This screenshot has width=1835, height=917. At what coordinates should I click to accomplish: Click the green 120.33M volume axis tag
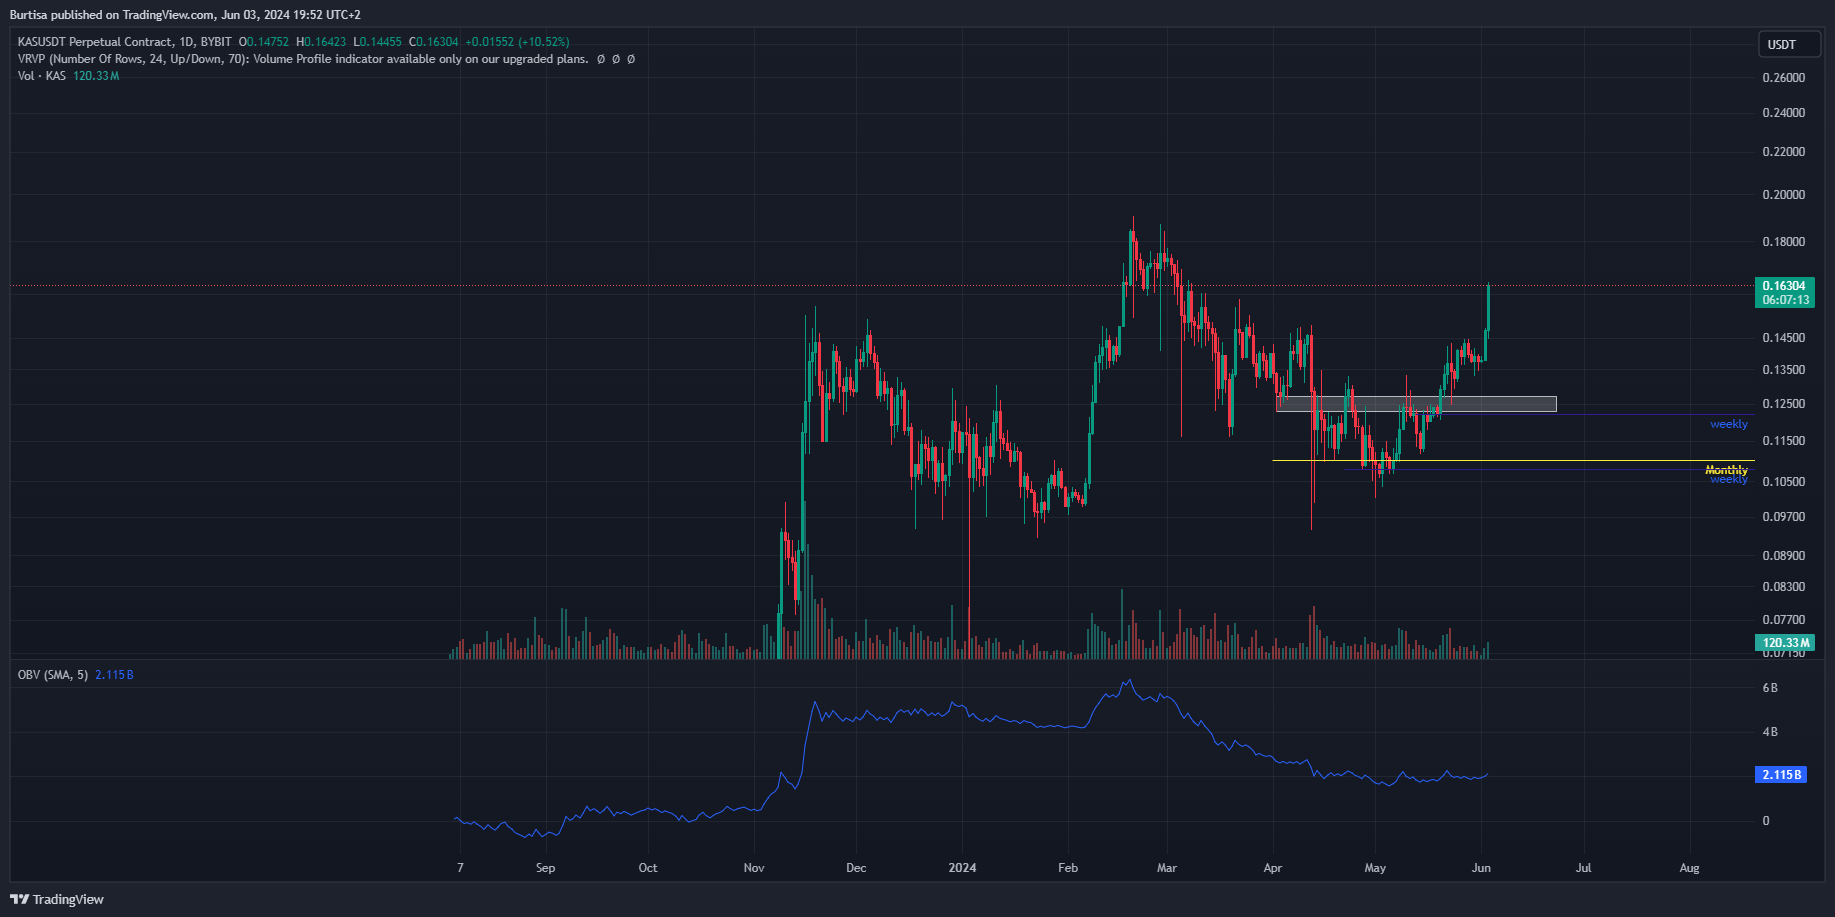click(1785, 643)
